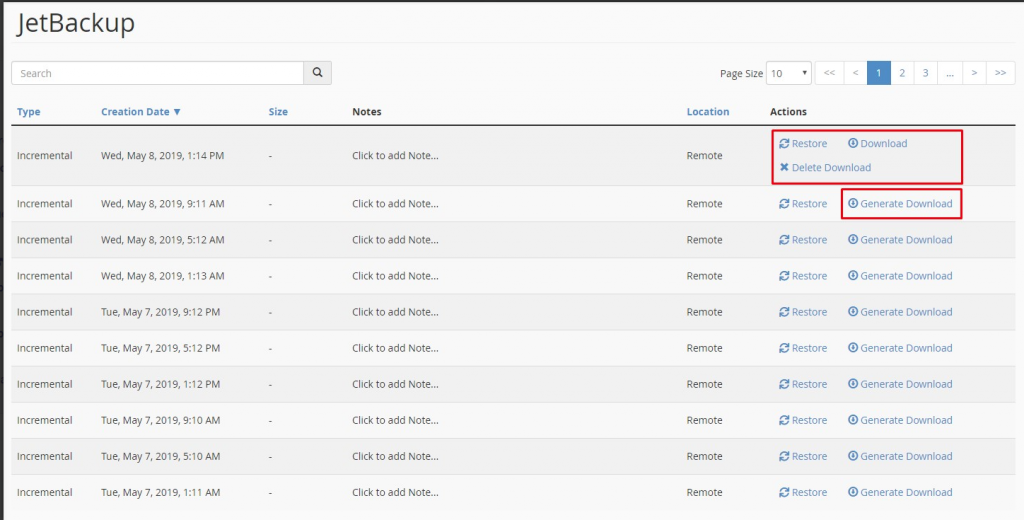Add a note to the May 8 1:13 AM backup
The height and width of the screenshot is (520, 1024).
pyautogui.click(x=395, y=276)
